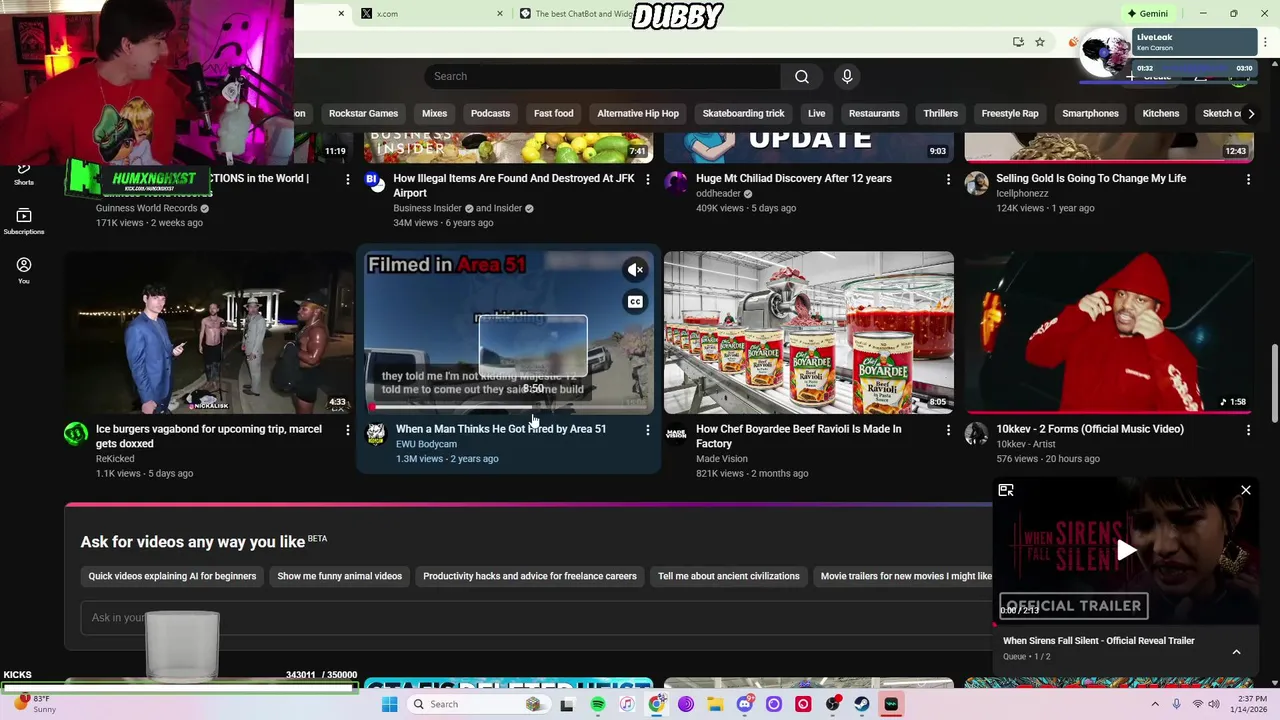Open Business Insider channel avatar
Image resolution: width=1280 pixels, height=720 pixels.
[375, 180]
